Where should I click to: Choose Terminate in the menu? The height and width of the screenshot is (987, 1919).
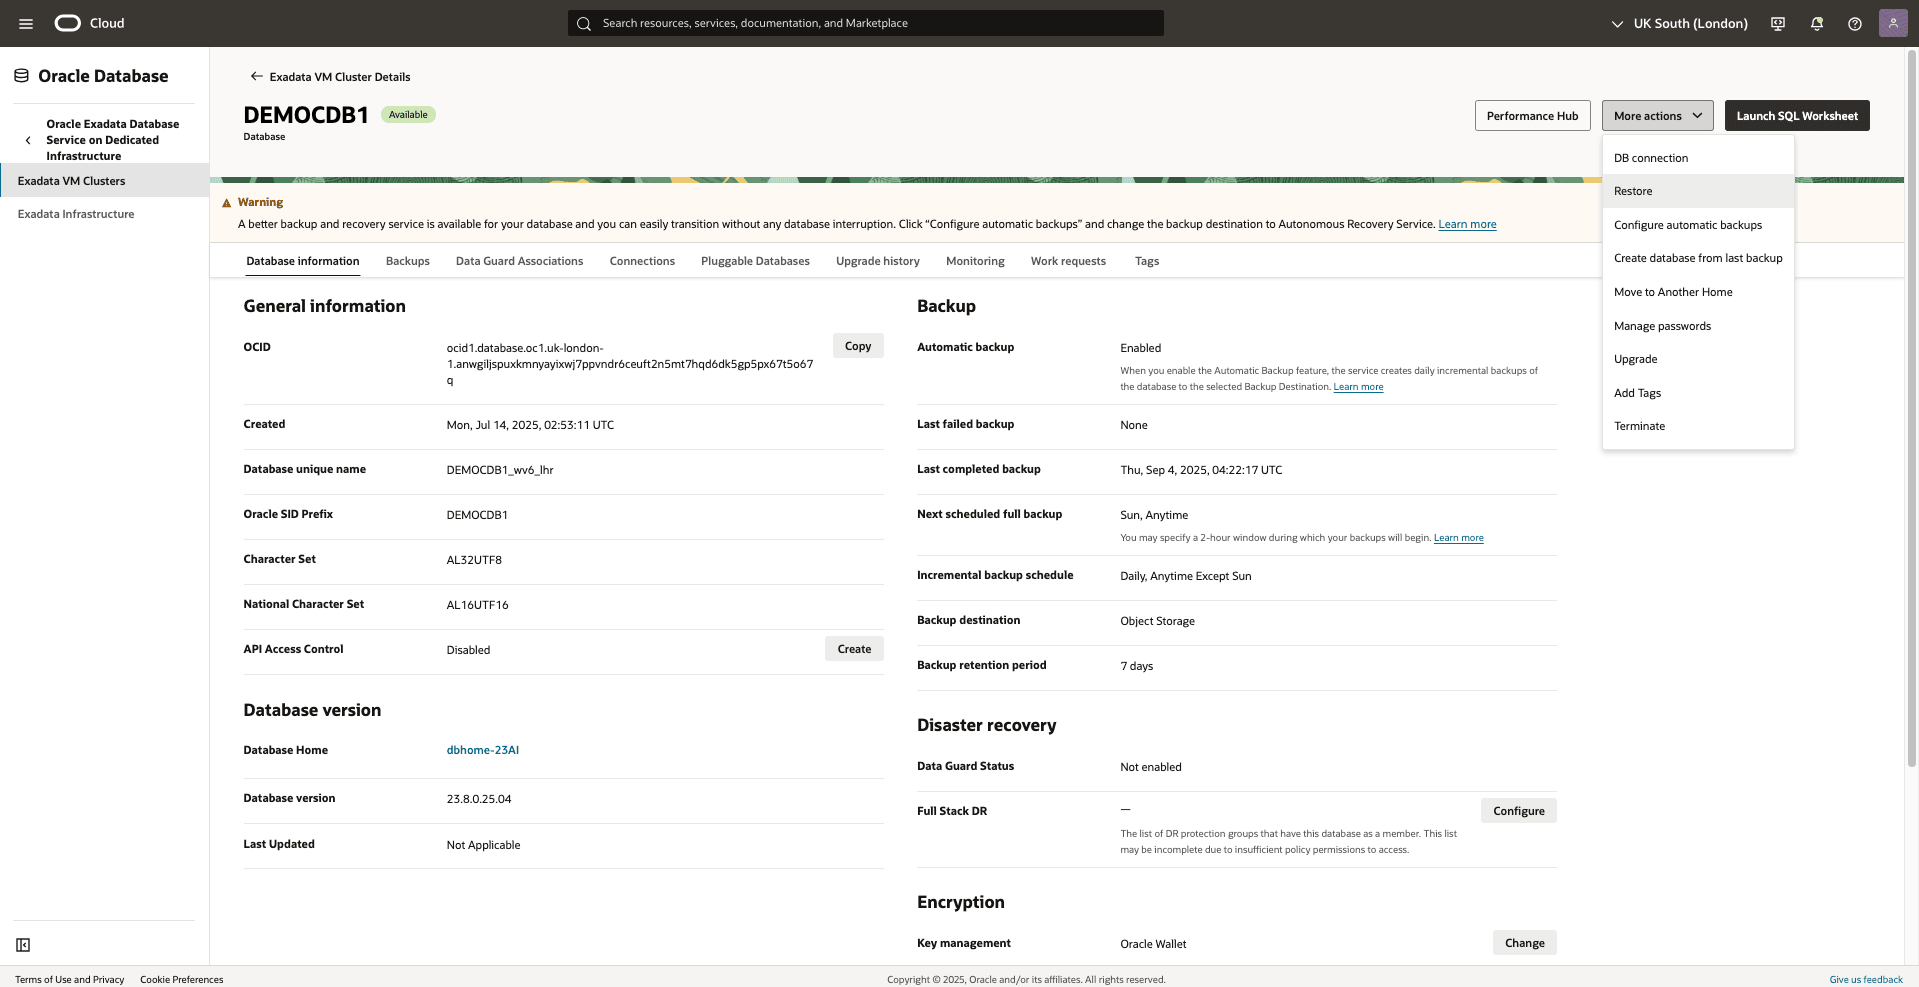coord(1698,426)
